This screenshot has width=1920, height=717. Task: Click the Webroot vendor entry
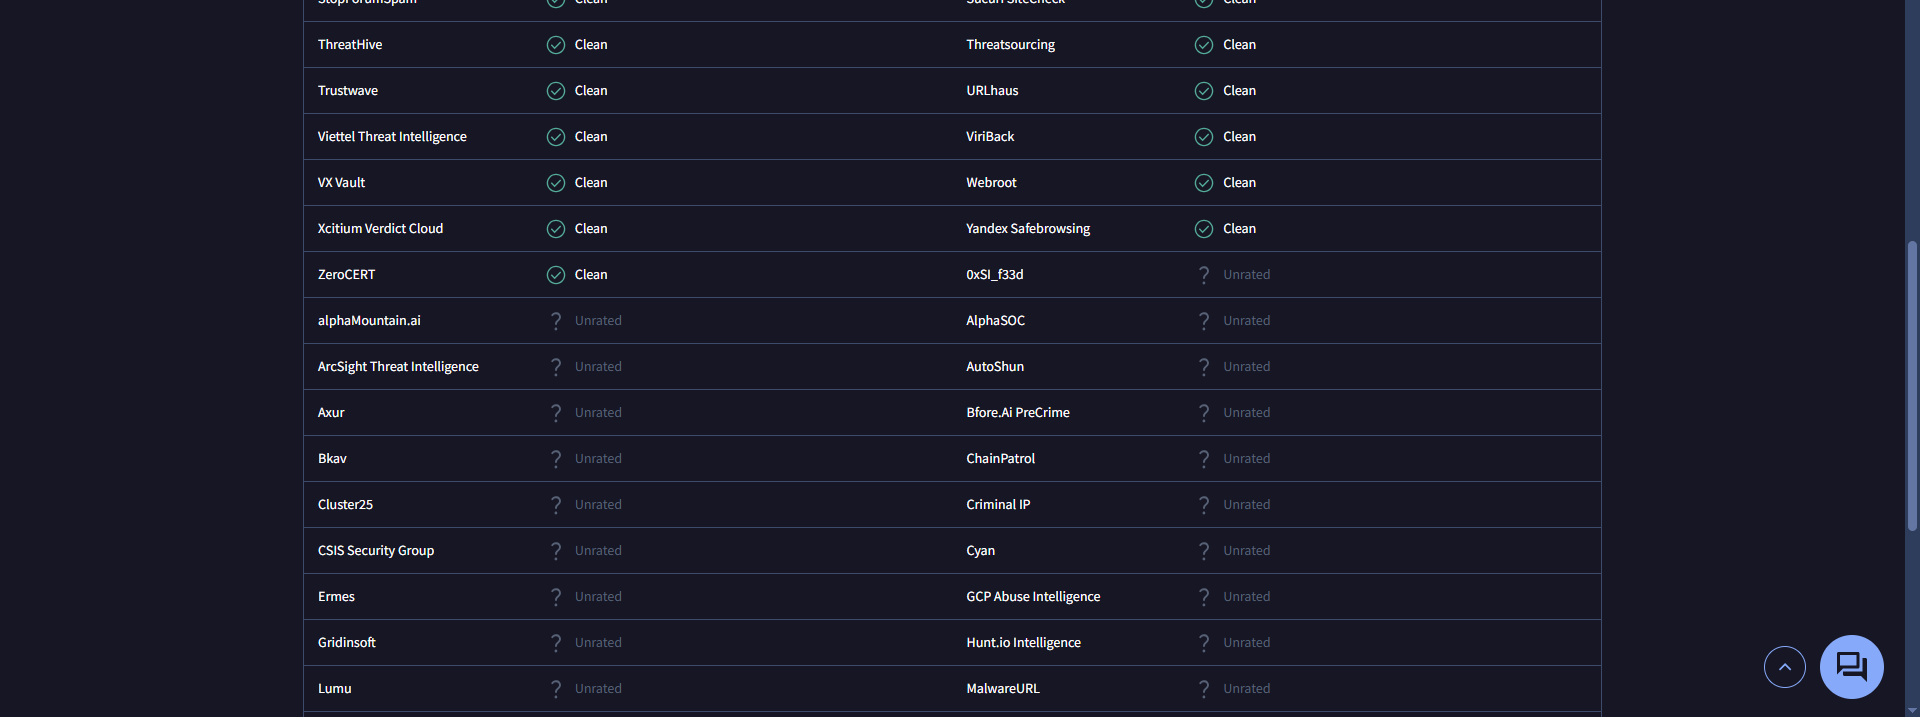(991, 183)
